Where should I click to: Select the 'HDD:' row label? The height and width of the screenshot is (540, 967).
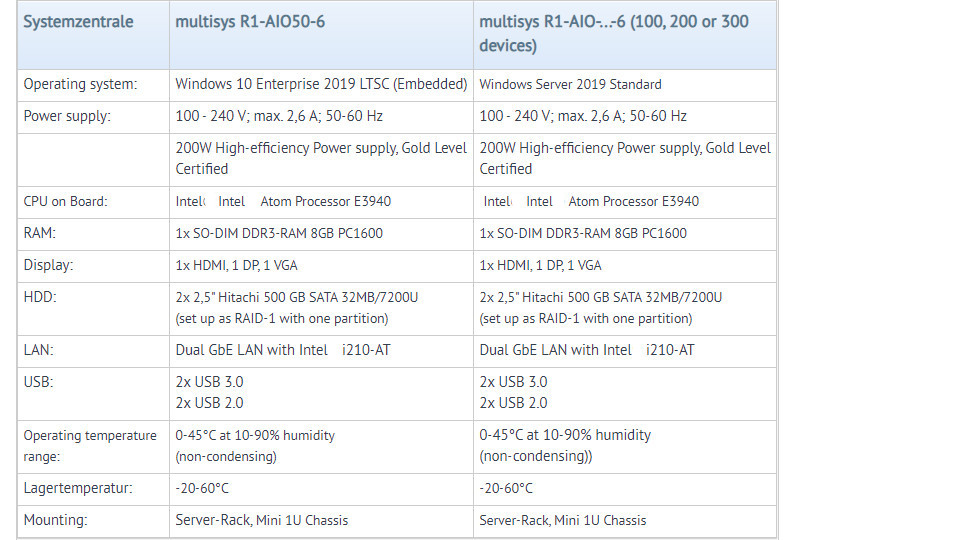tap(40, 297)
